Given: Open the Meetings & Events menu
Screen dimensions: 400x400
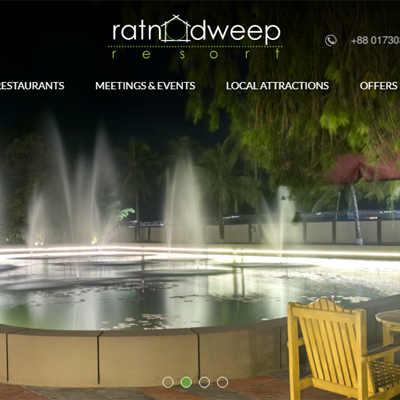Looking at the screenshot, I should pyautogui.click(x=145, y=86).
